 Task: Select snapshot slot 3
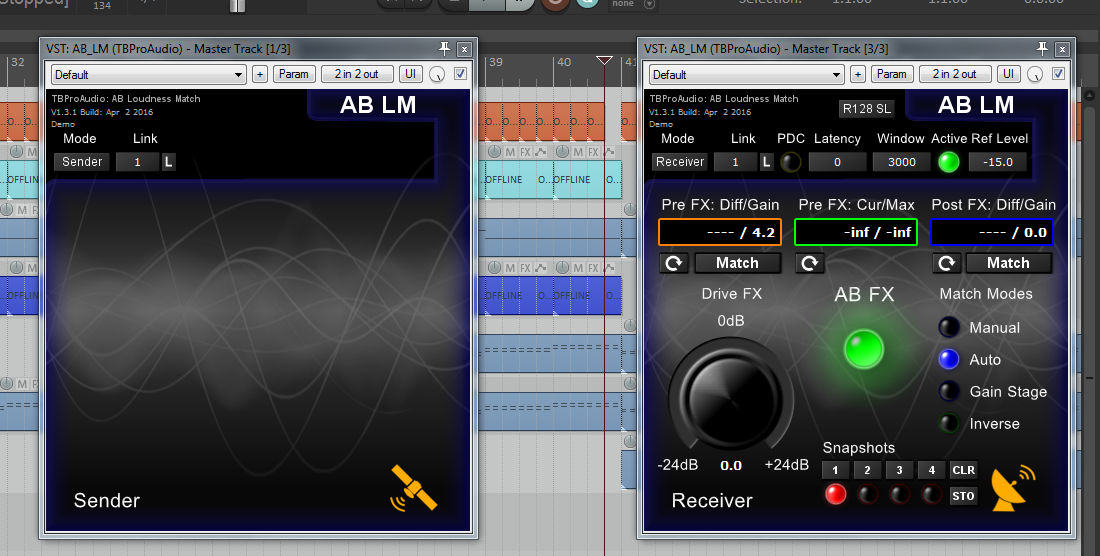tap(899, 470)
